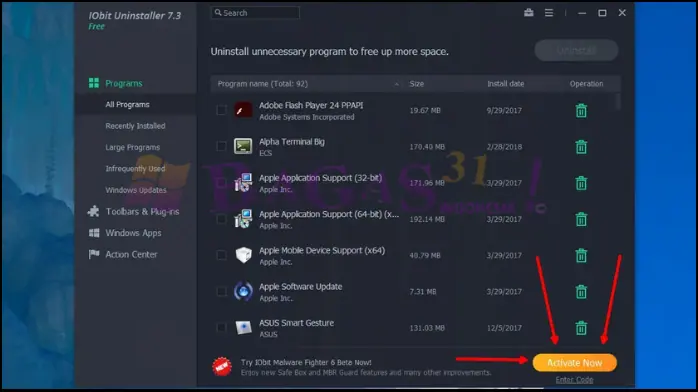Click trash icon for ASUS Smart Gesture
The height and width of the screenshot is (392, 698).
tap(581, 328)
